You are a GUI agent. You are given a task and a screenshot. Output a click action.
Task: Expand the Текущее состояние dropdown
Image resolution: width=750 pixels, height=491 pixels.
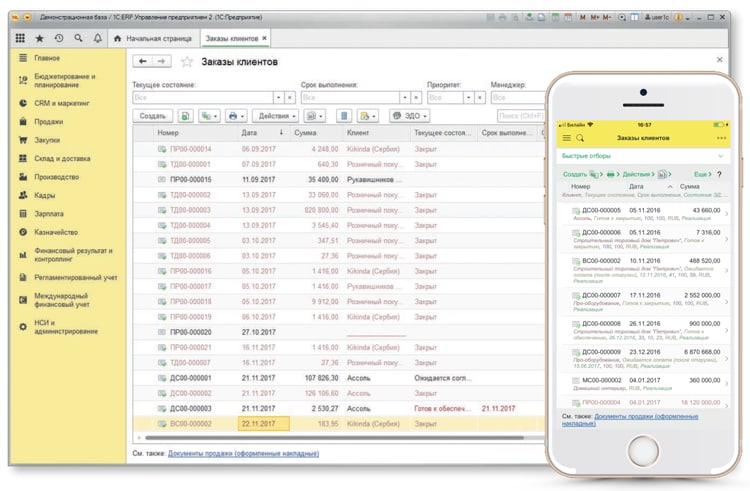pyautogui.click(x=278, y=98)
